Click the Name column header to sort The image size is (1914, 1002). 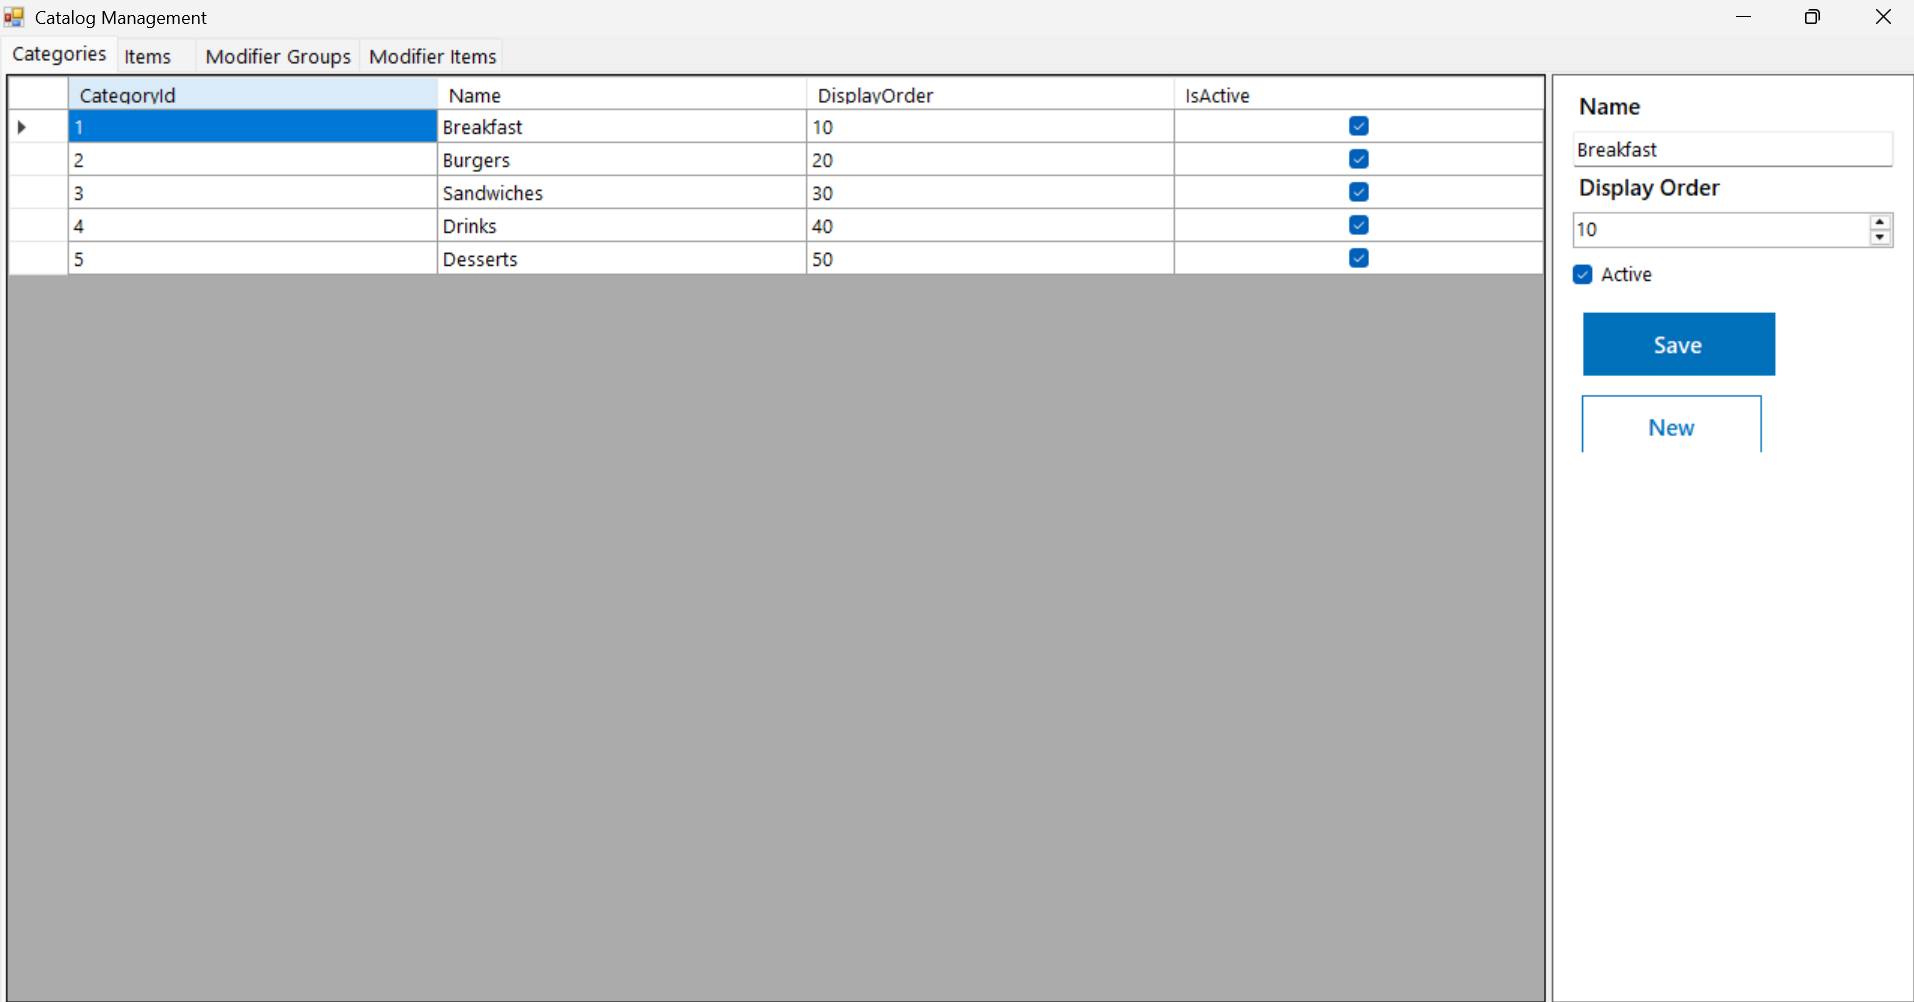click(x=620, y=94)
